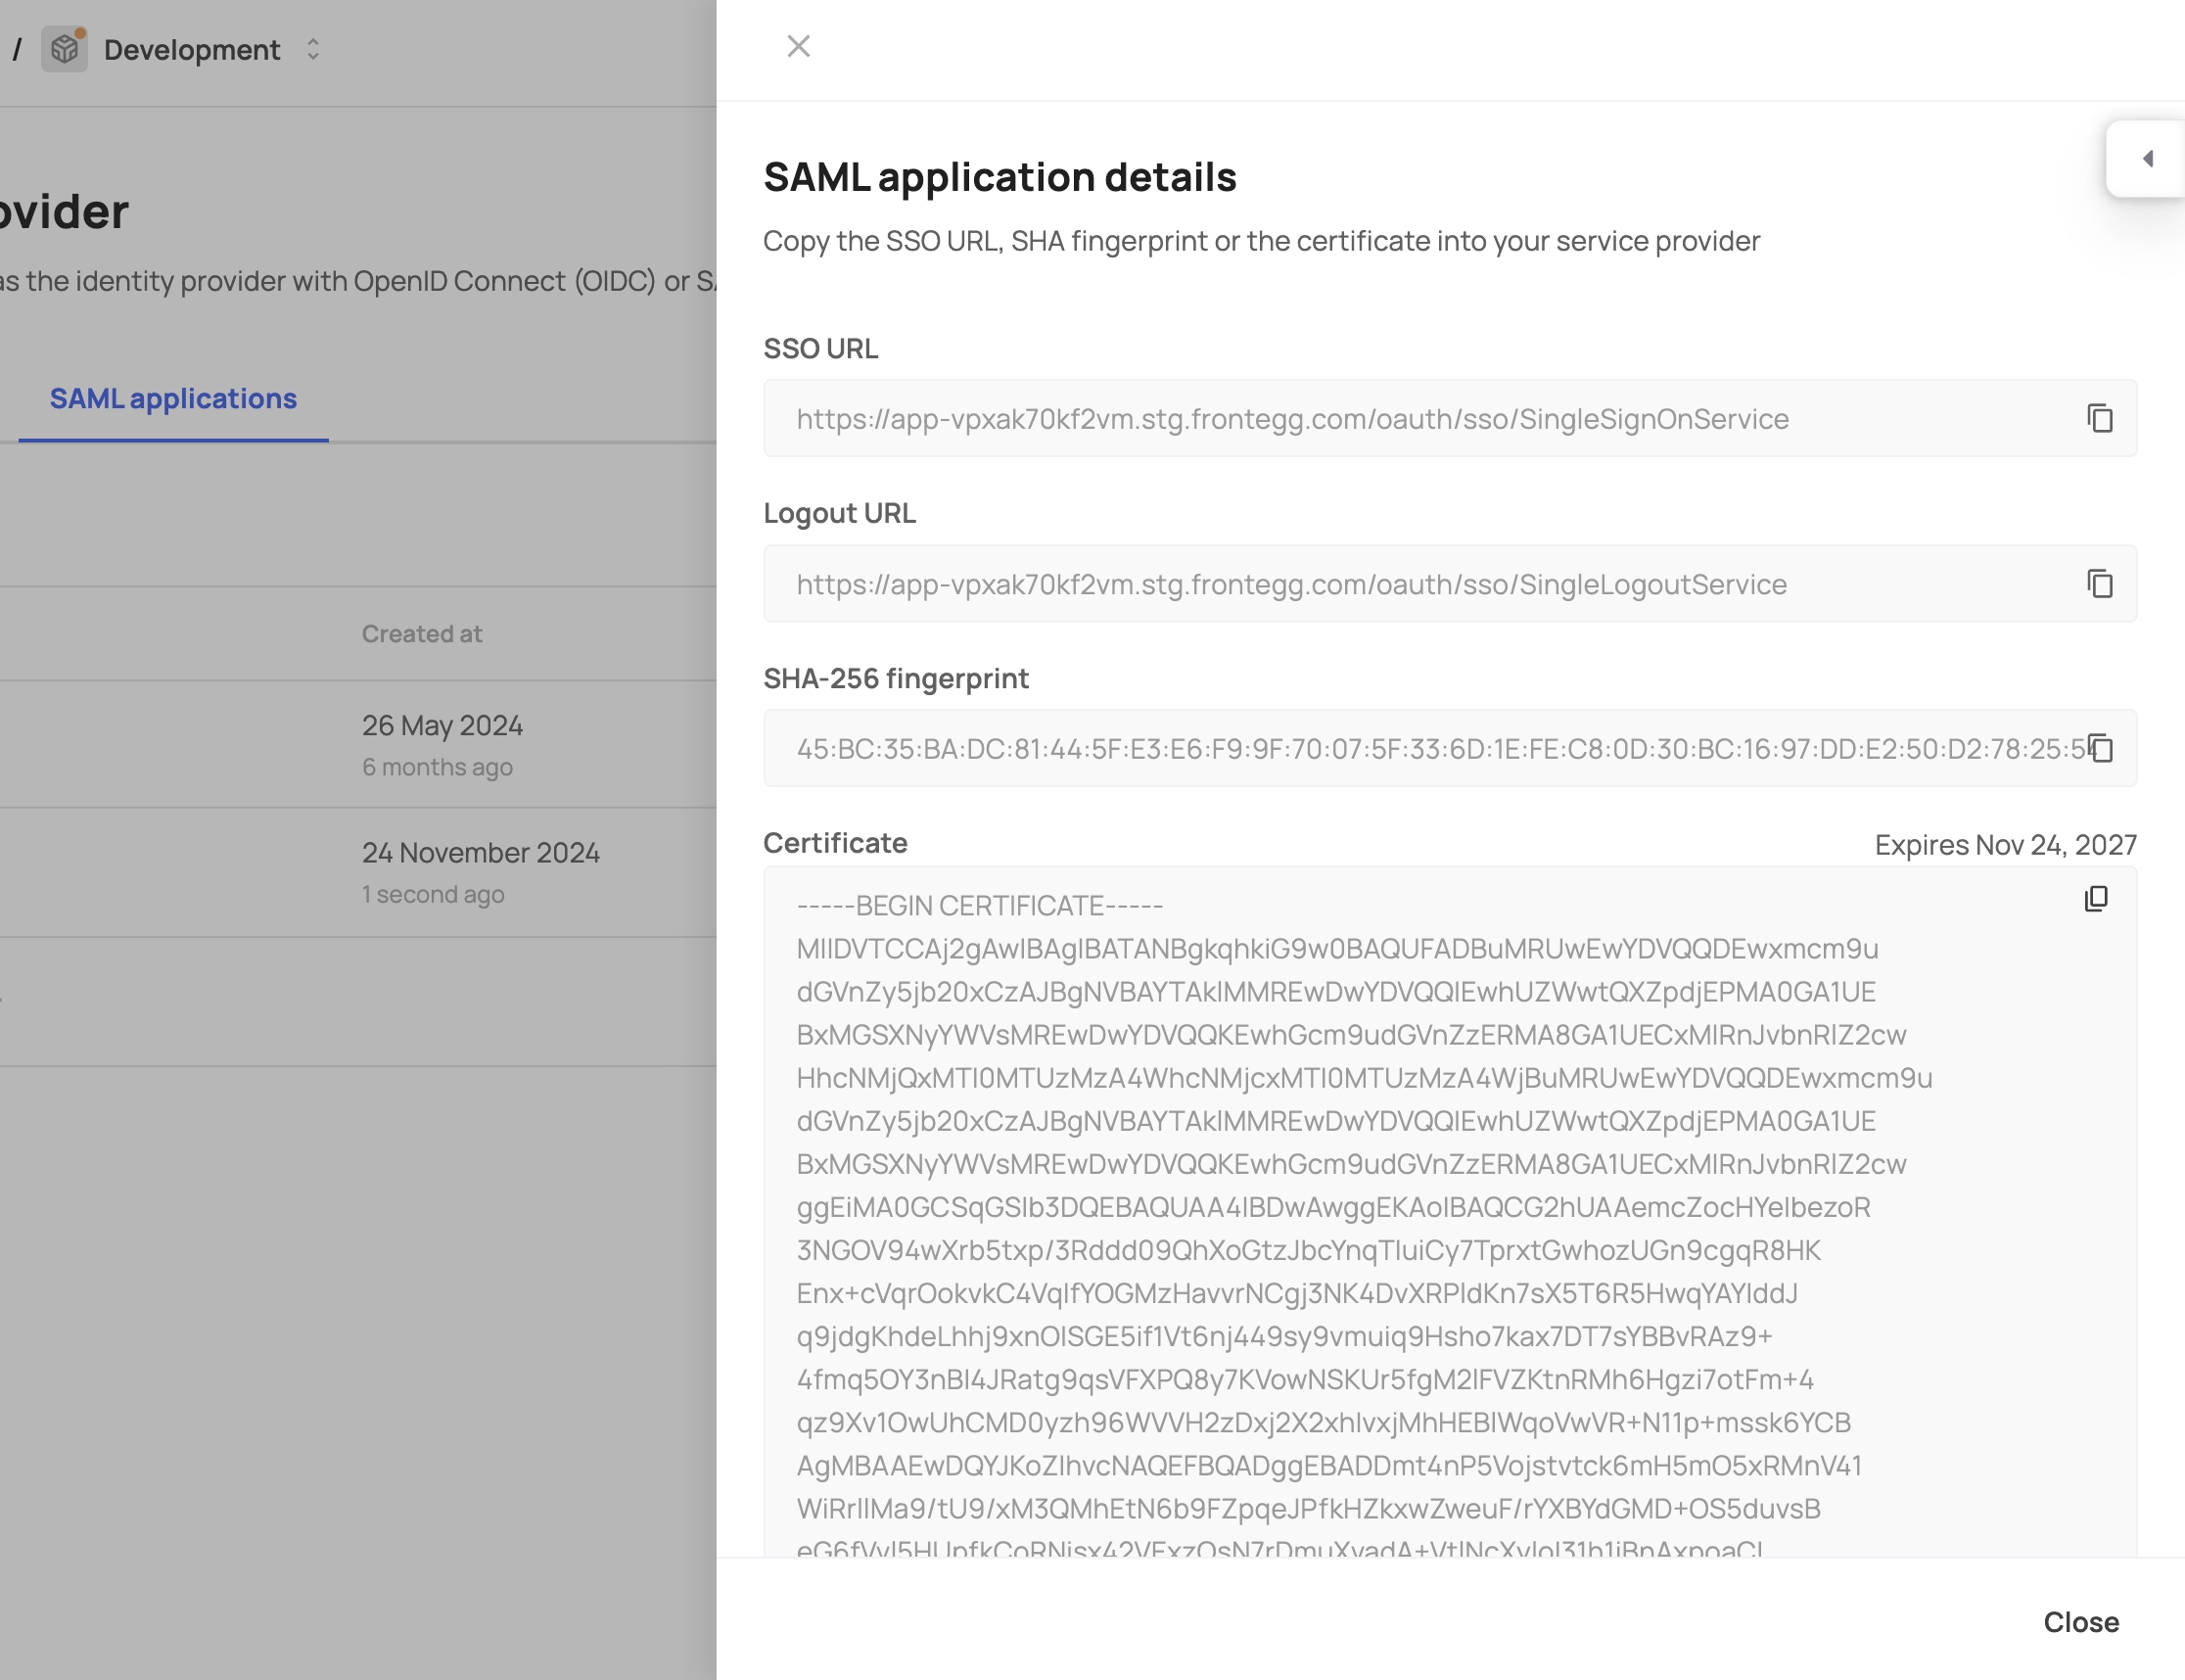
Task: Click the Development environment cube icon
Action: (x=64, y=49)
